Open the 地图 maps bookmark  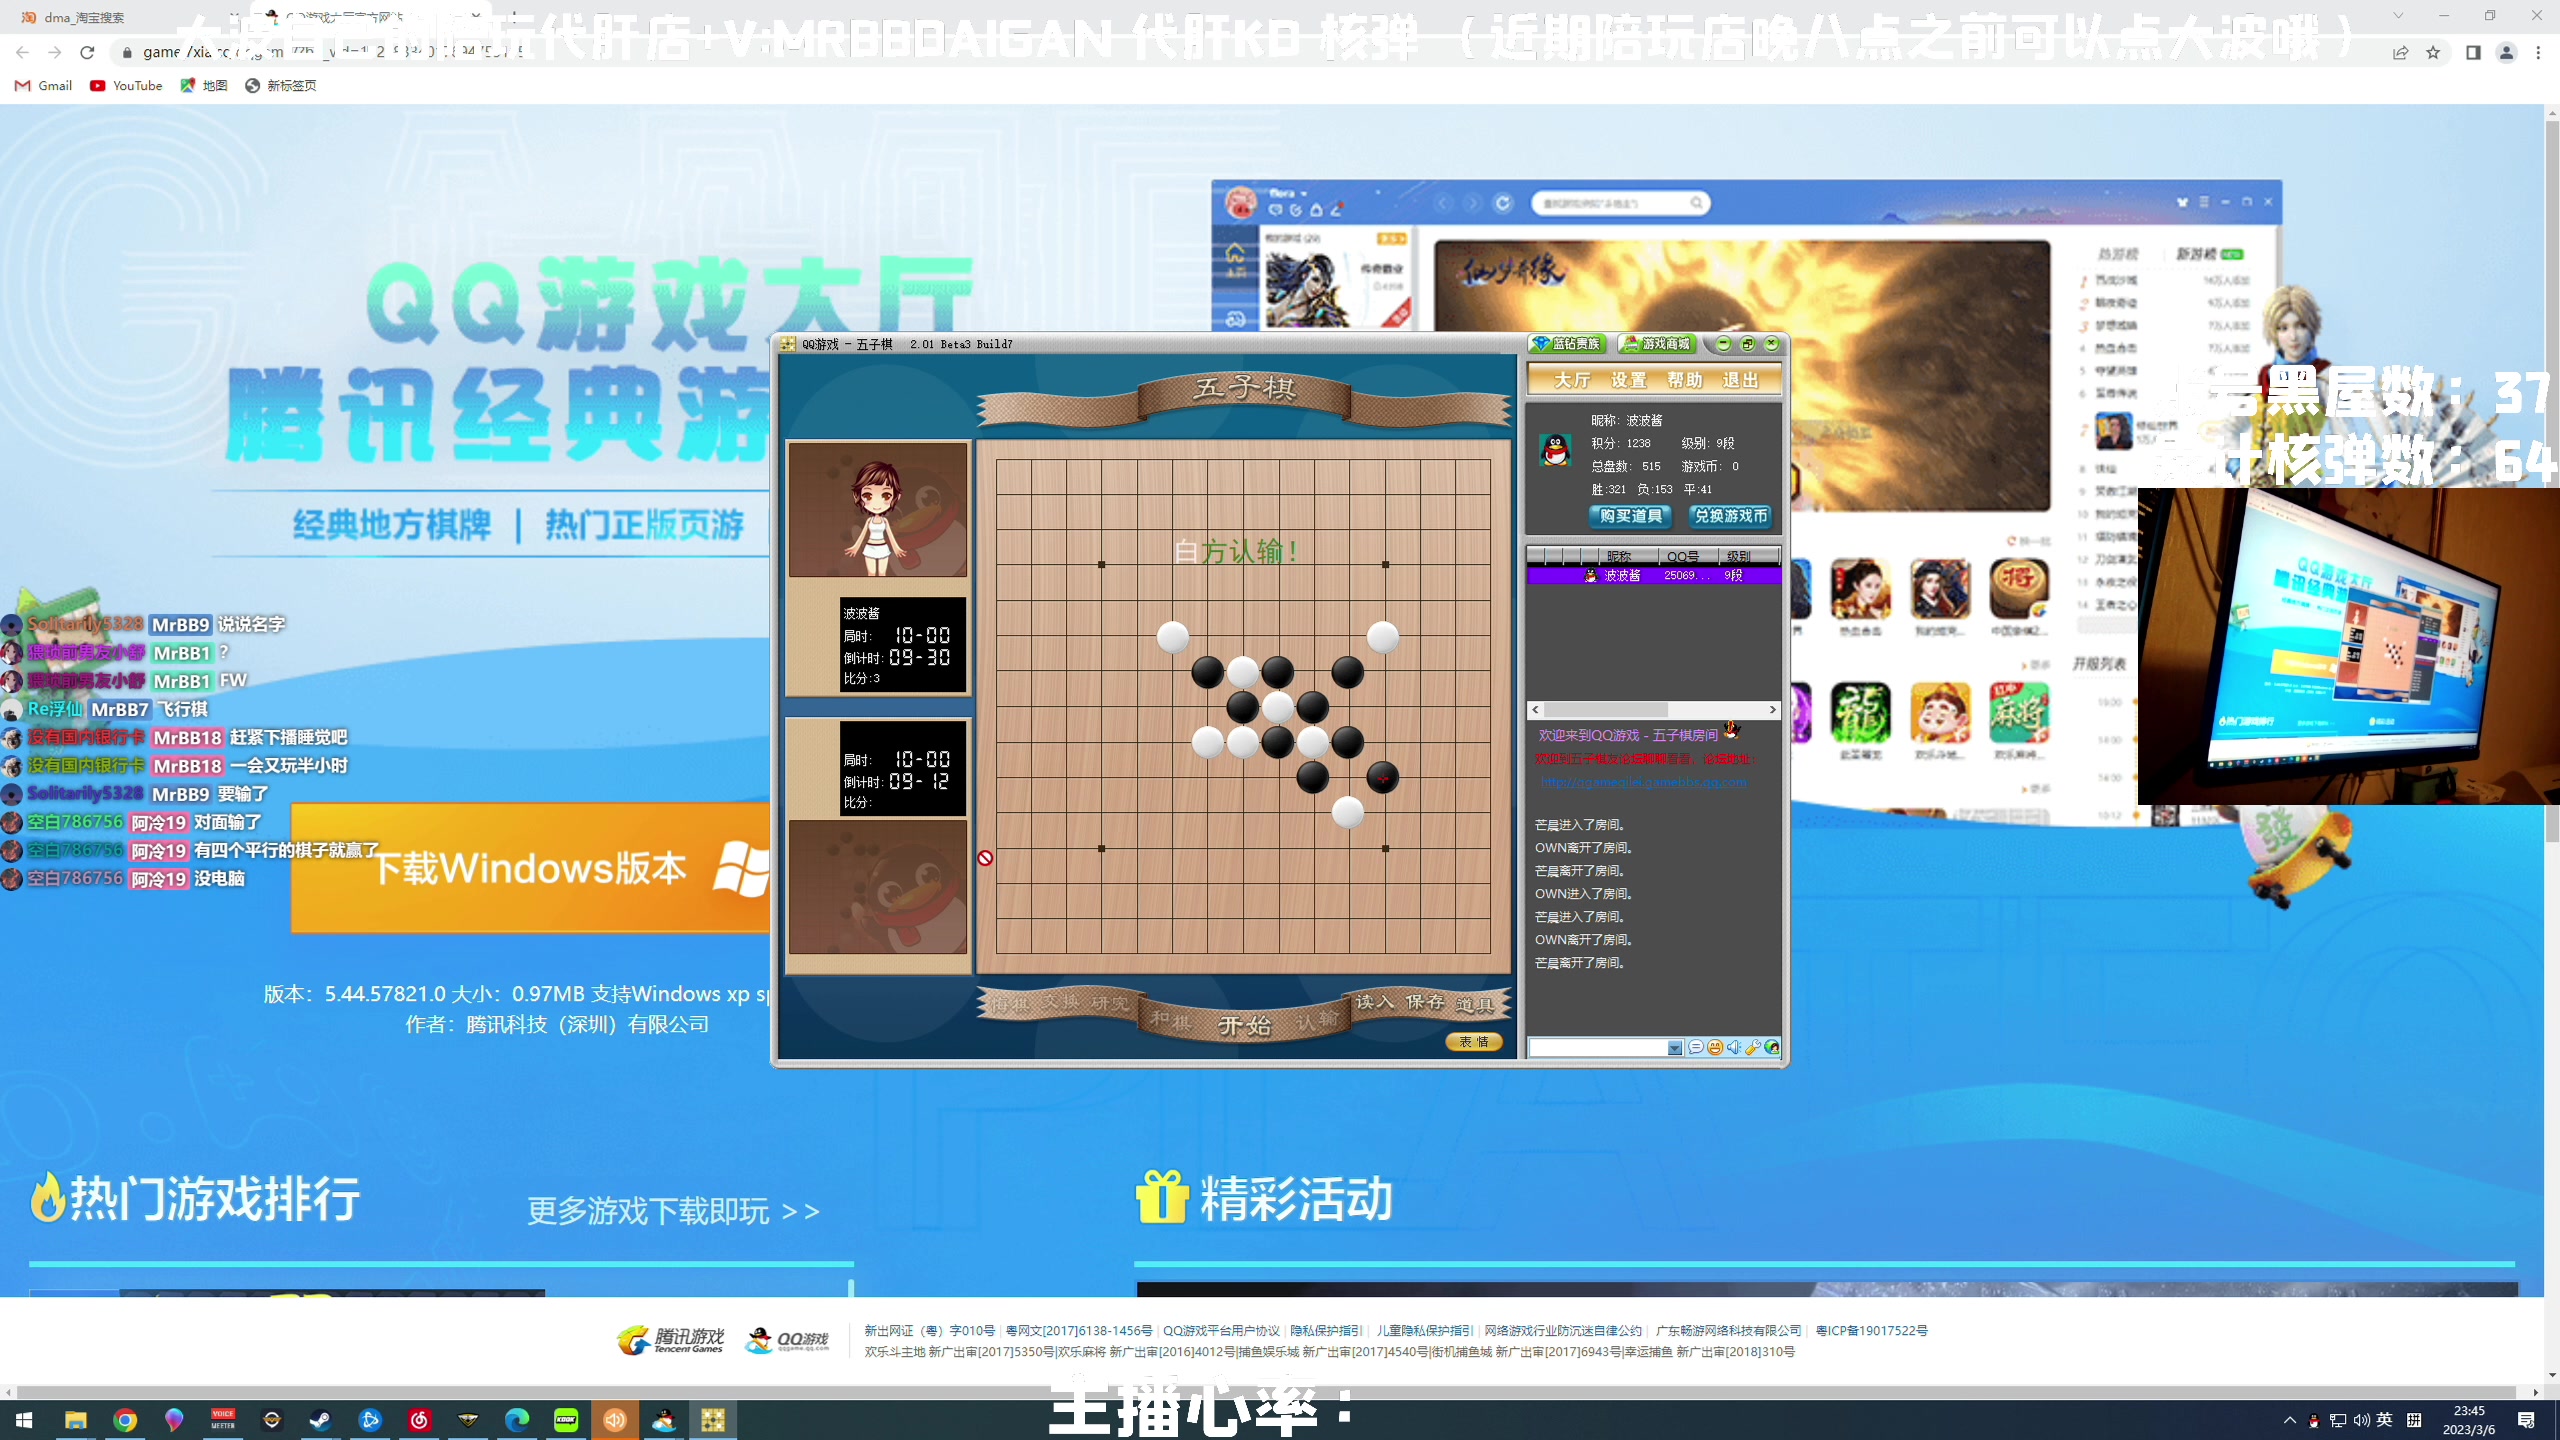(204, 86)
